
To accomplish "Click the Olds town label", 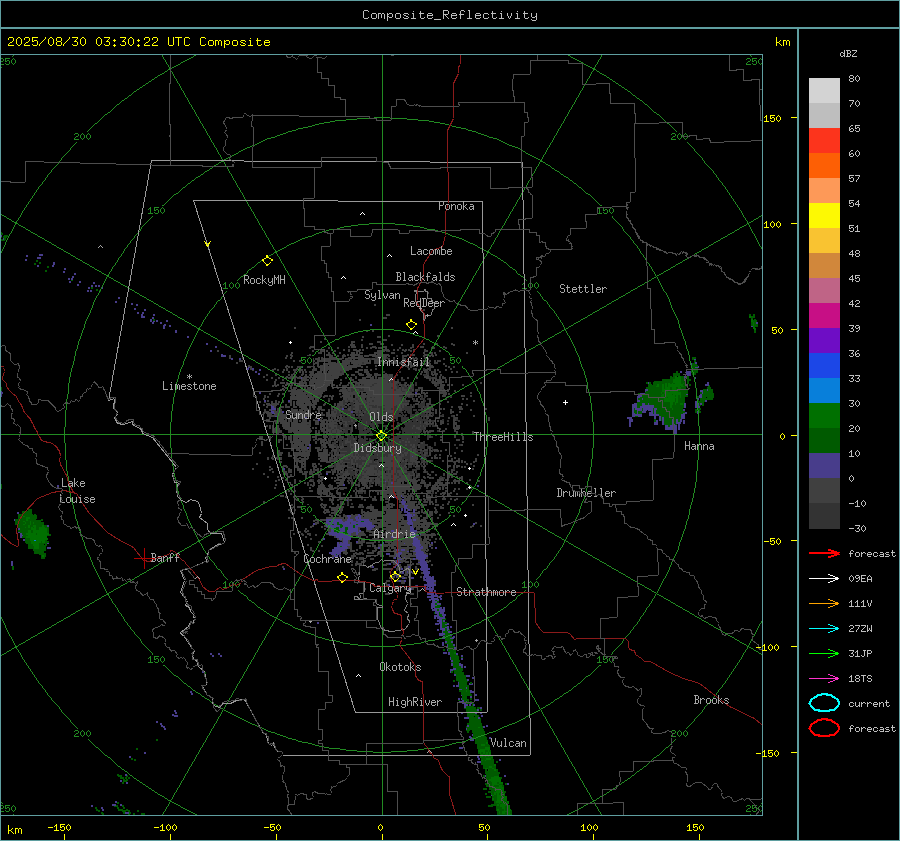I will (x=381, y=417).
